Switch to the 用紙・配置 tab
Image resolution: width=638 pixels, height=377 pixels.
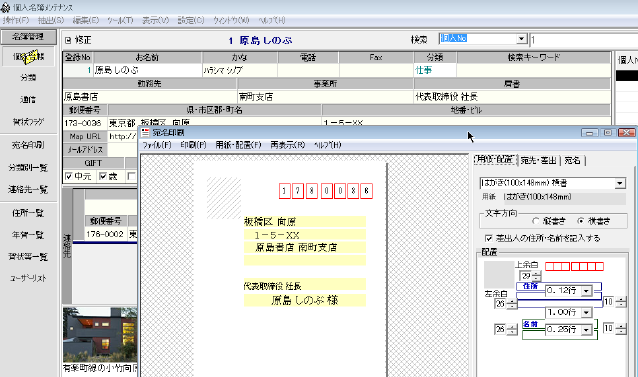(x=496, y=160)
